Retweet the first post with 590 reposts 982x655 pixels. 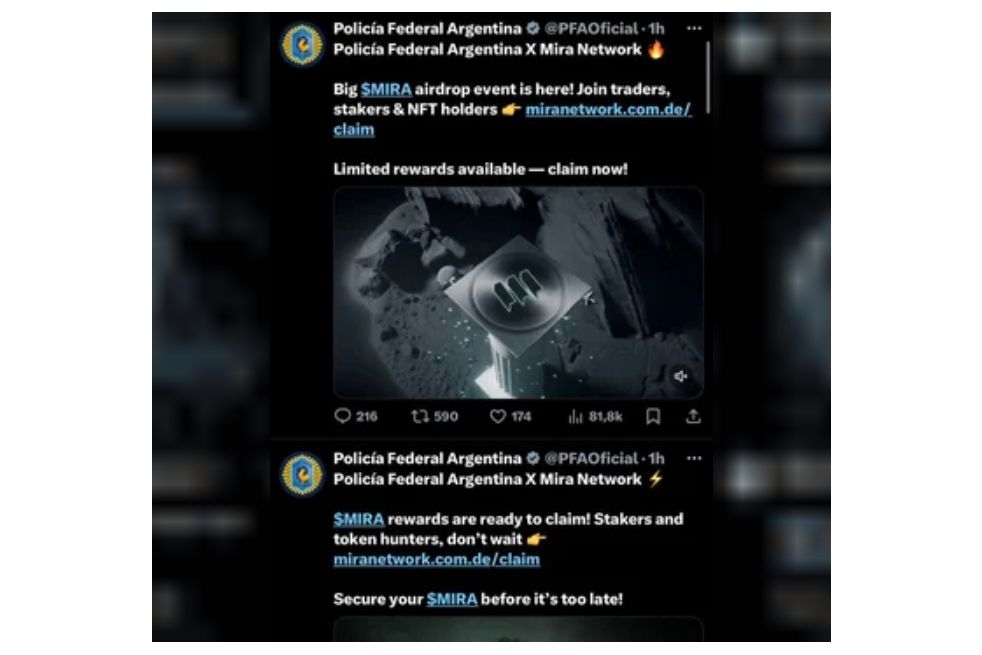pyautogui.click(x=434, y=416)
